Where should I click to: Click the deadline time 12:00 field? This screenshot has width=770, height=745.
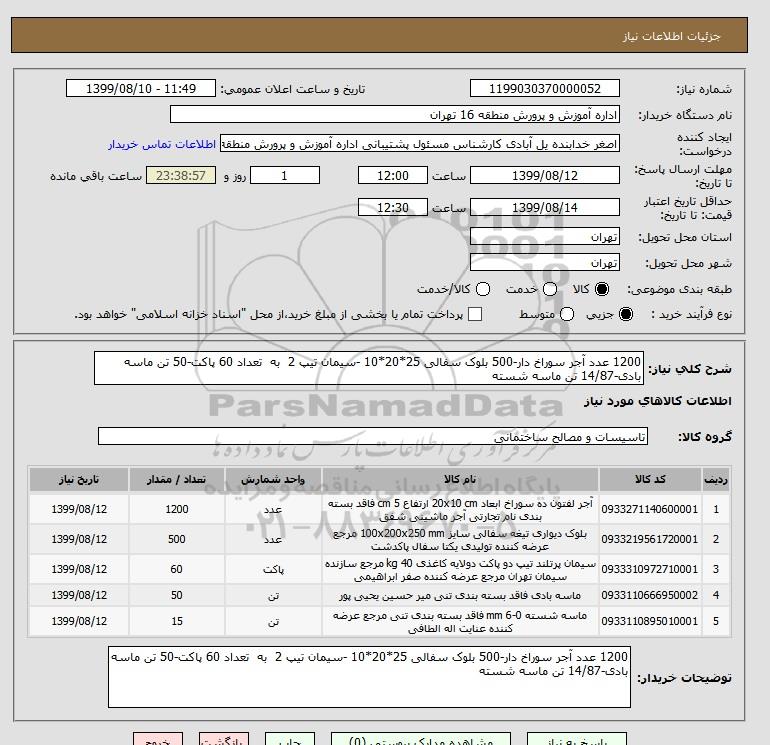coord(393,175)
